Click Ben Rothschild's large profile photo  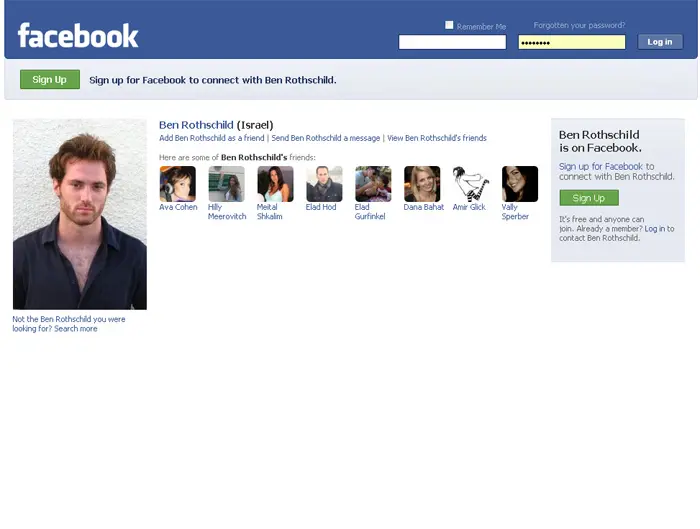click(80, 214)
